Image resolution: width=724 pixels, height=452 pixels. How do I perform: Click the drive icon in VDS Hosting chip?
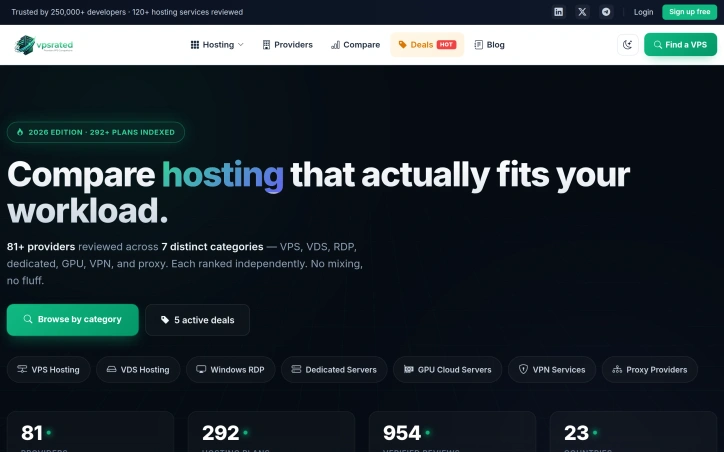(x=111, y=369)
